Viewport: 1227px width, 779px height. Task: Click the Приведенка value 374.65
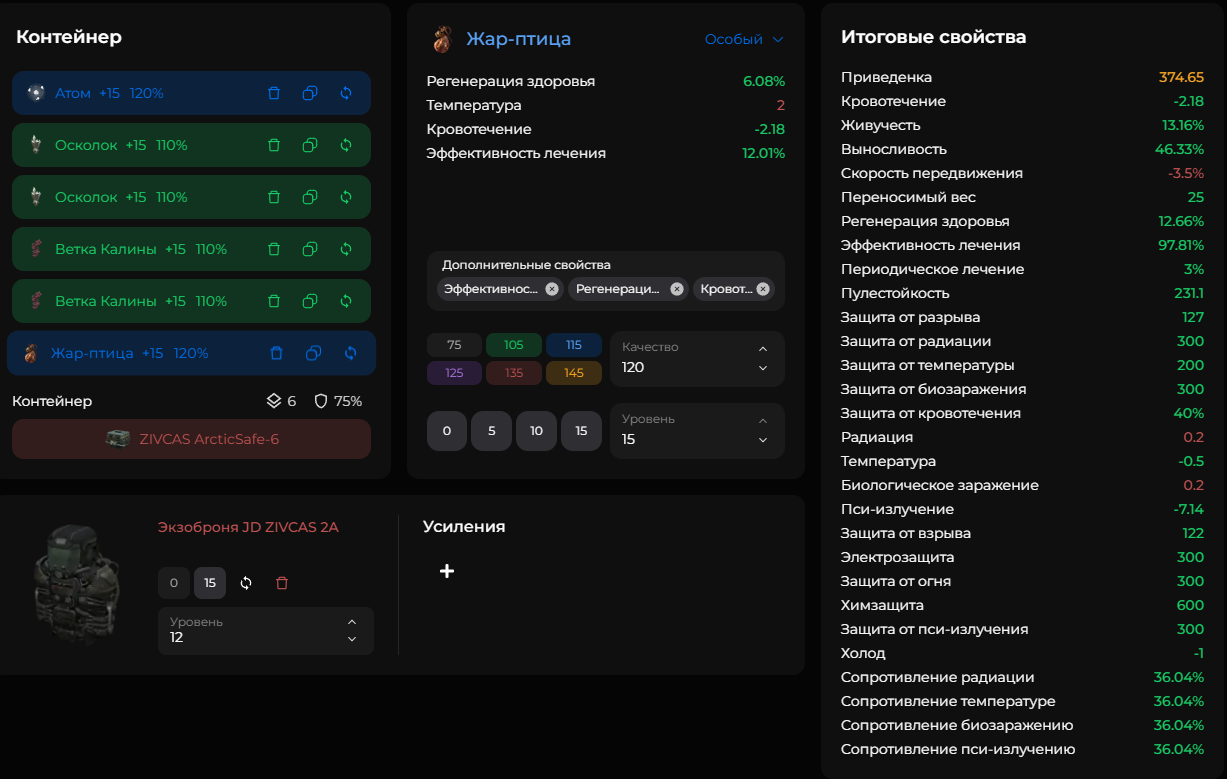point(1181,77)
